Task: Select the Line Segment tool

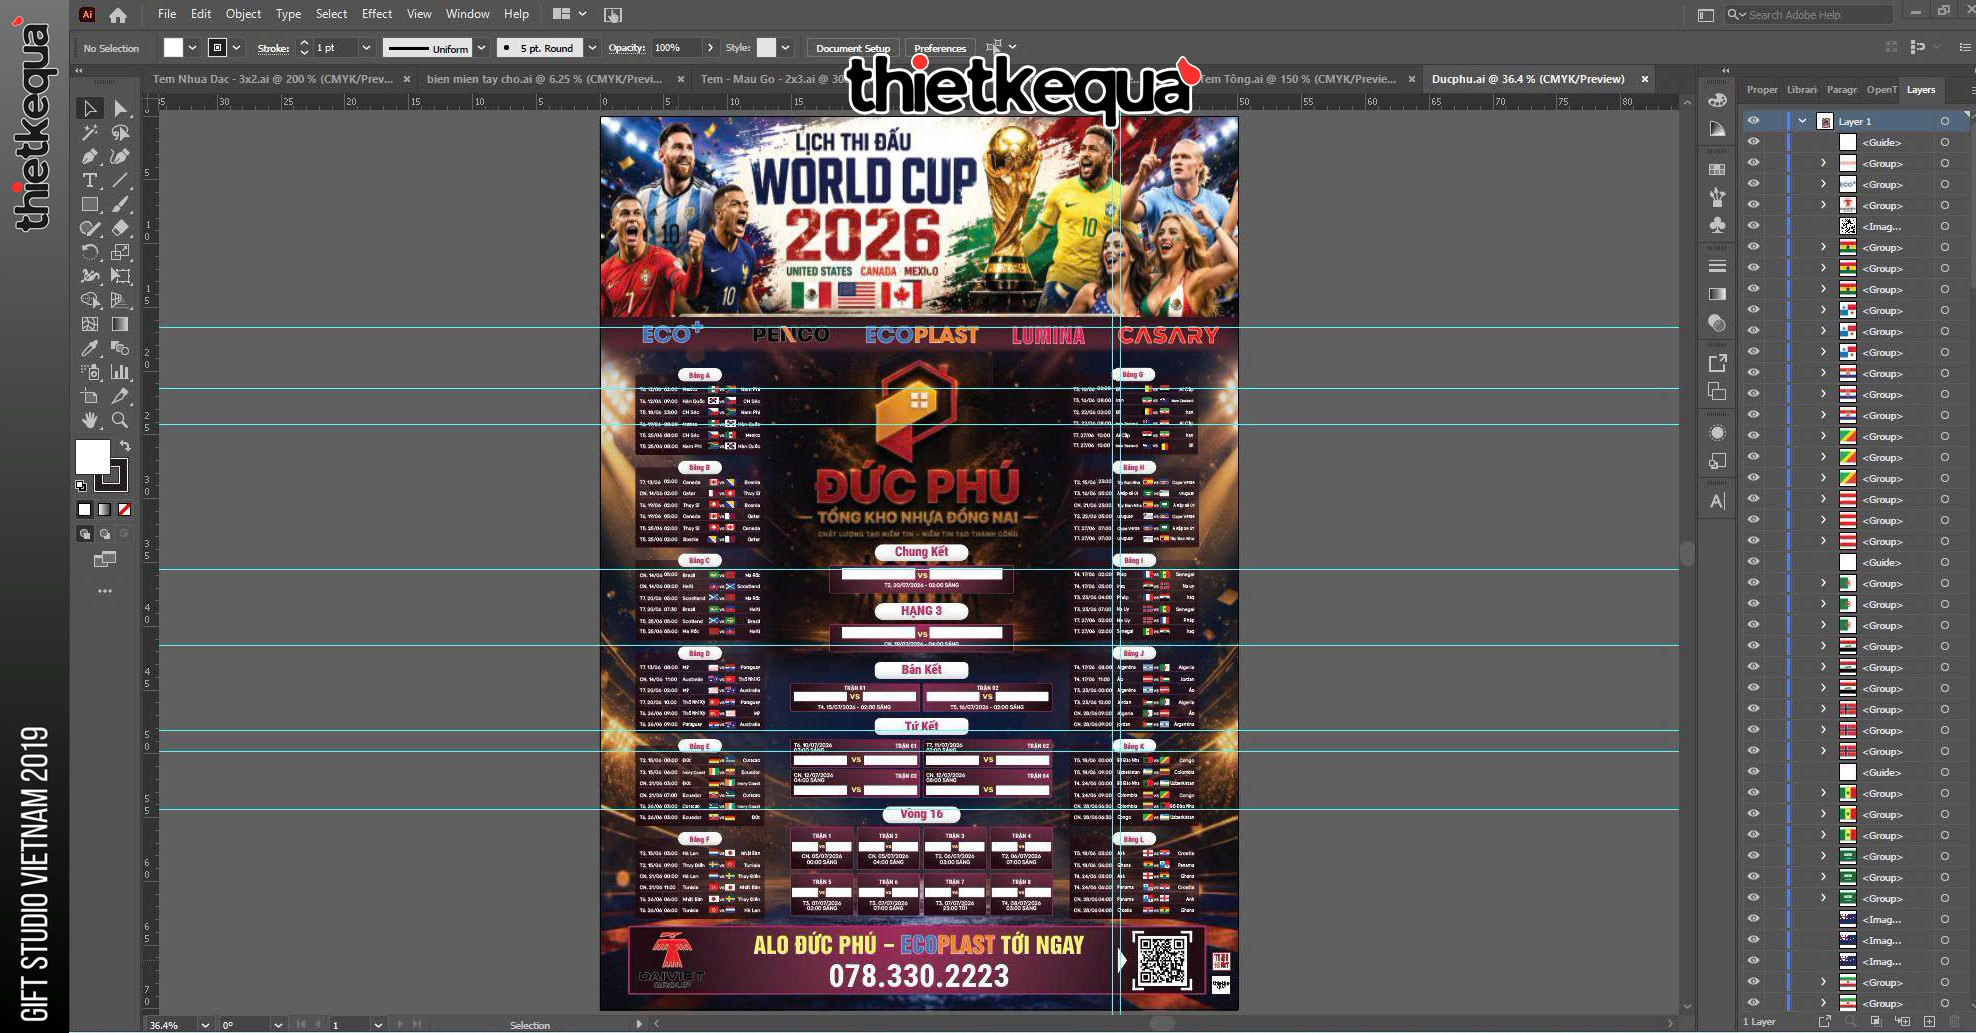Action: click(120, 180)
